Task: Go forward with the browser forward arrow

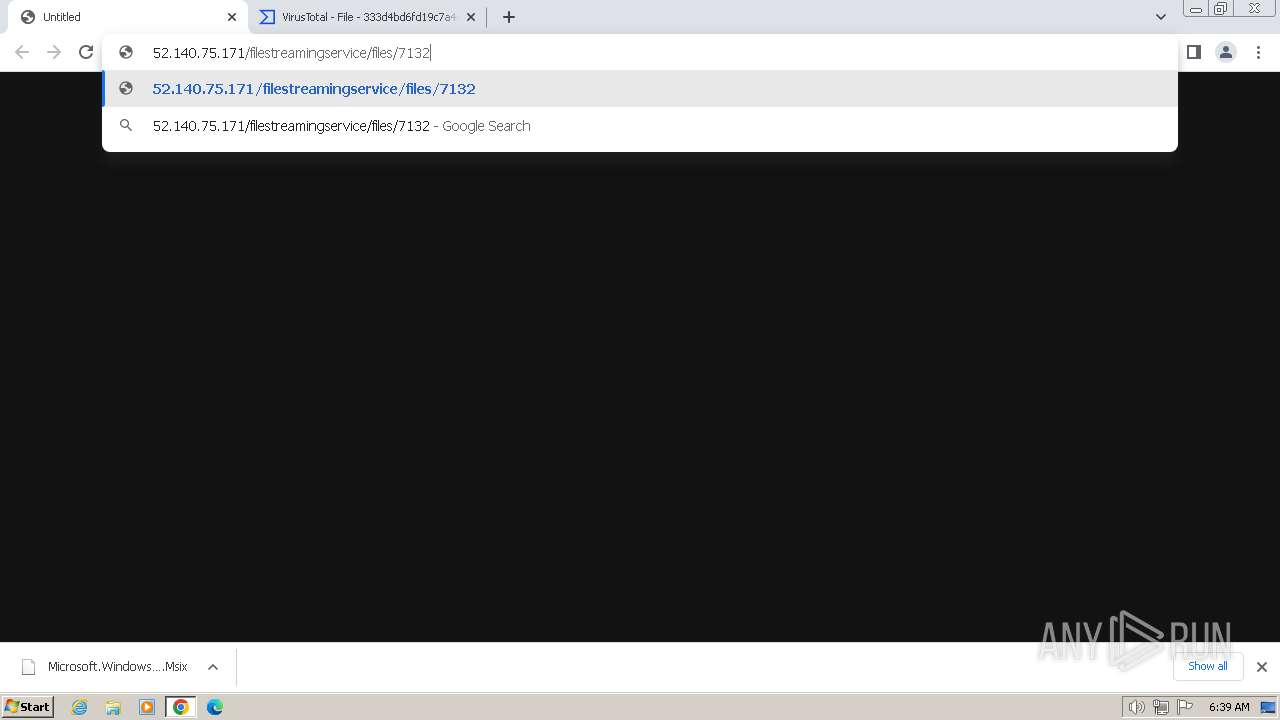Action: pos(54,52)
